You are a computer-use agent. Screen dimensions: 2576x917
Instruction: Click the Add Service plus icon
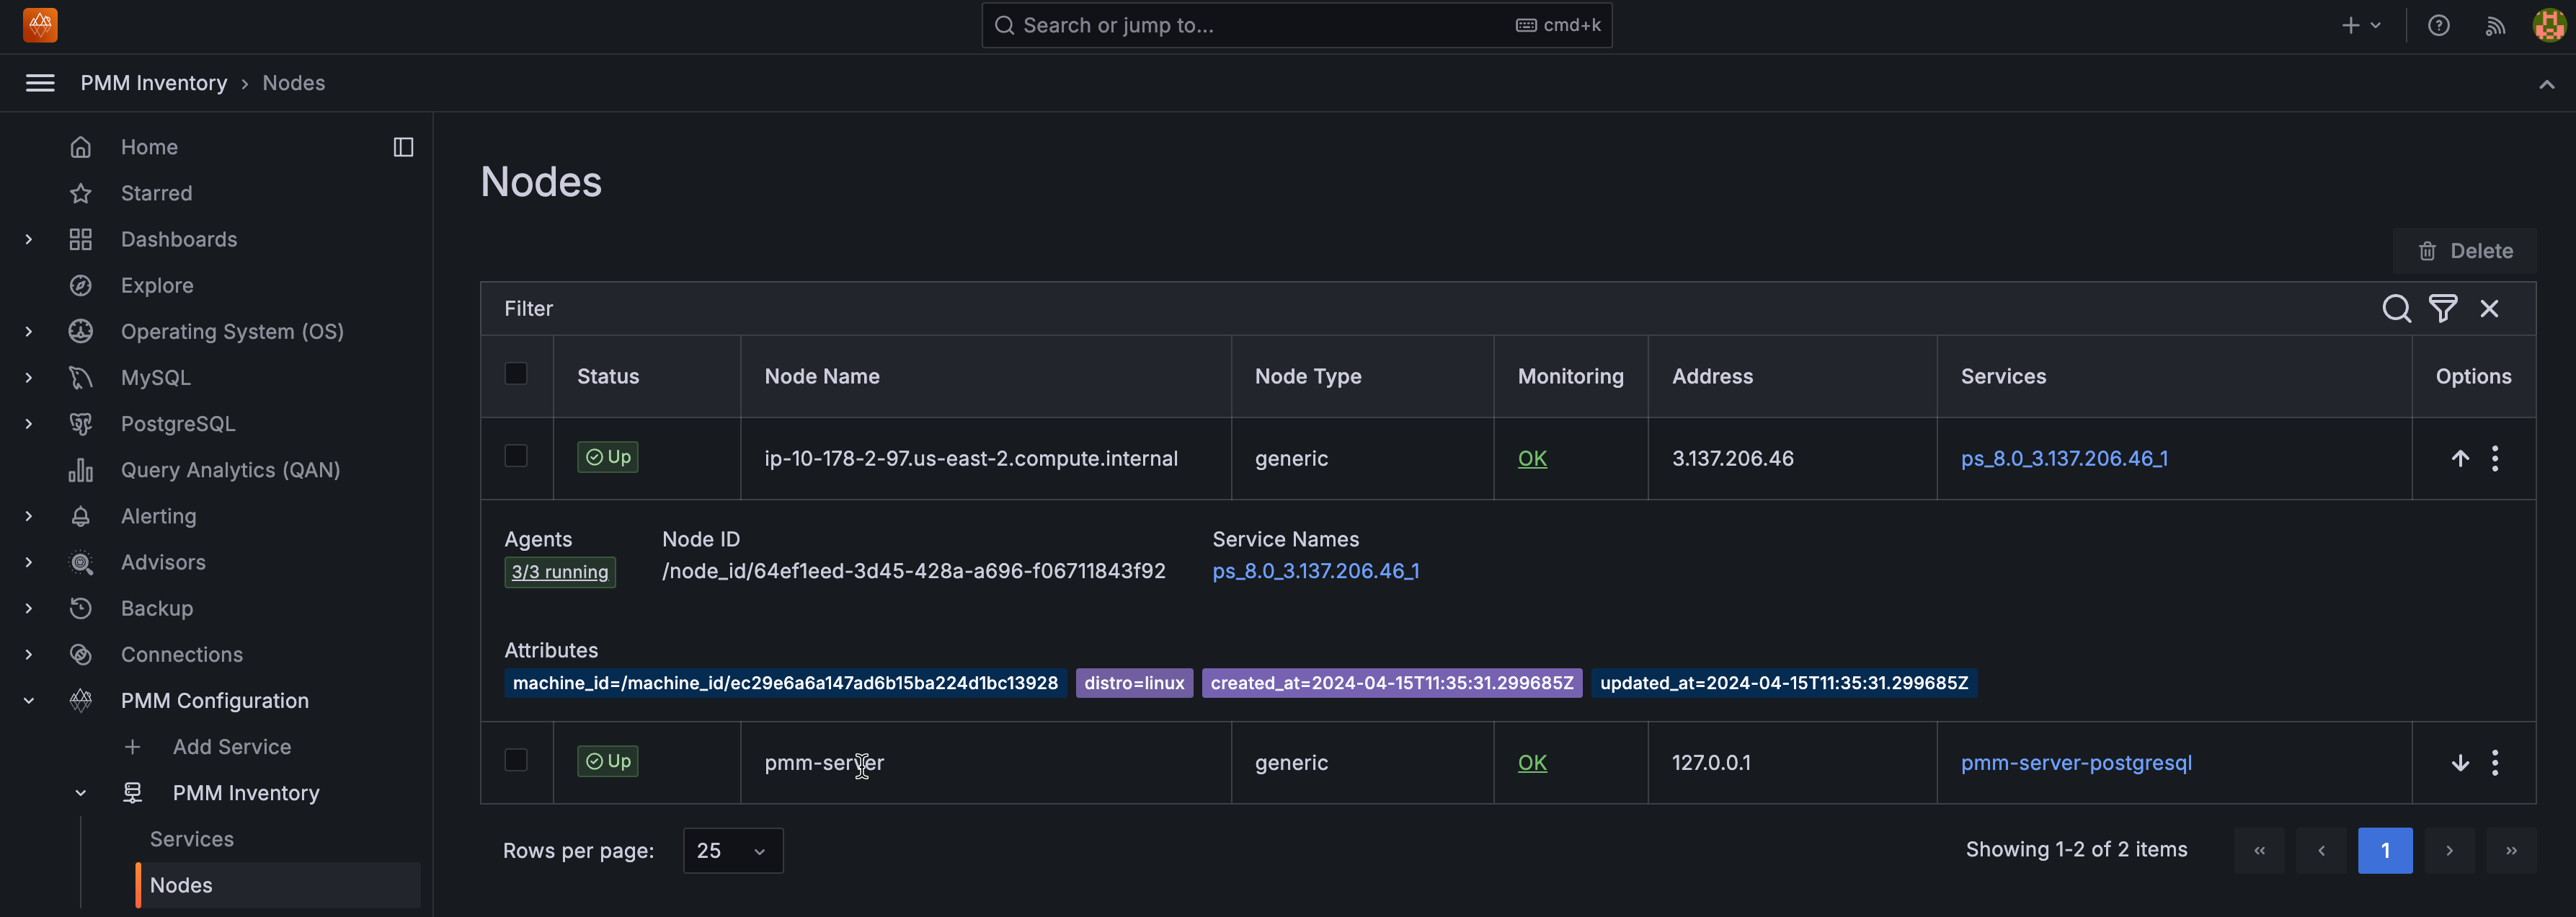click(x=132, y=747)
